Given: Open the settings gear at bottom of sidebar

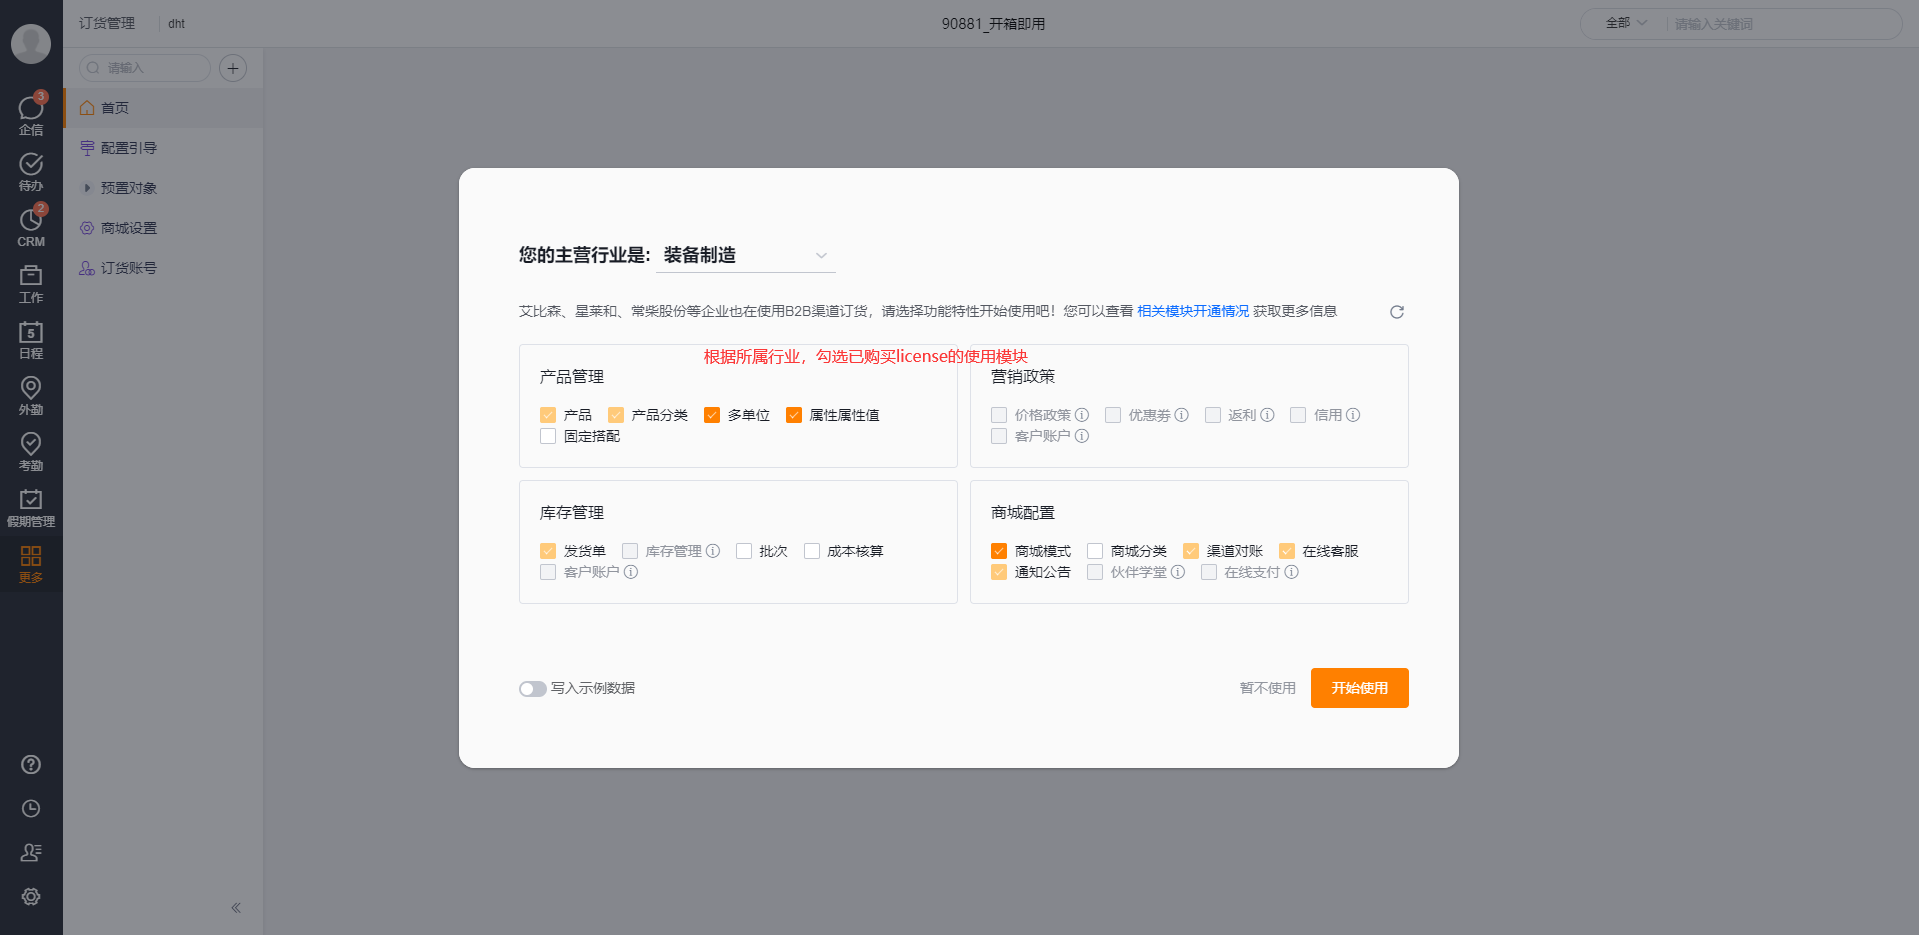Looking at the screenshot, I should pos(30,897).
